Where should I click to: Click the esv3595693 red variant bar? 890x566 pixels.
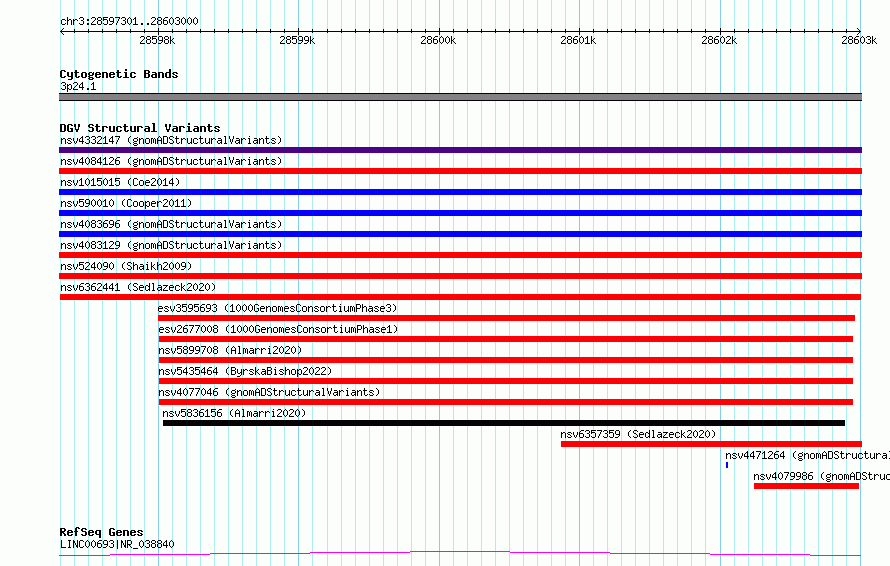[x=507, y=318]
